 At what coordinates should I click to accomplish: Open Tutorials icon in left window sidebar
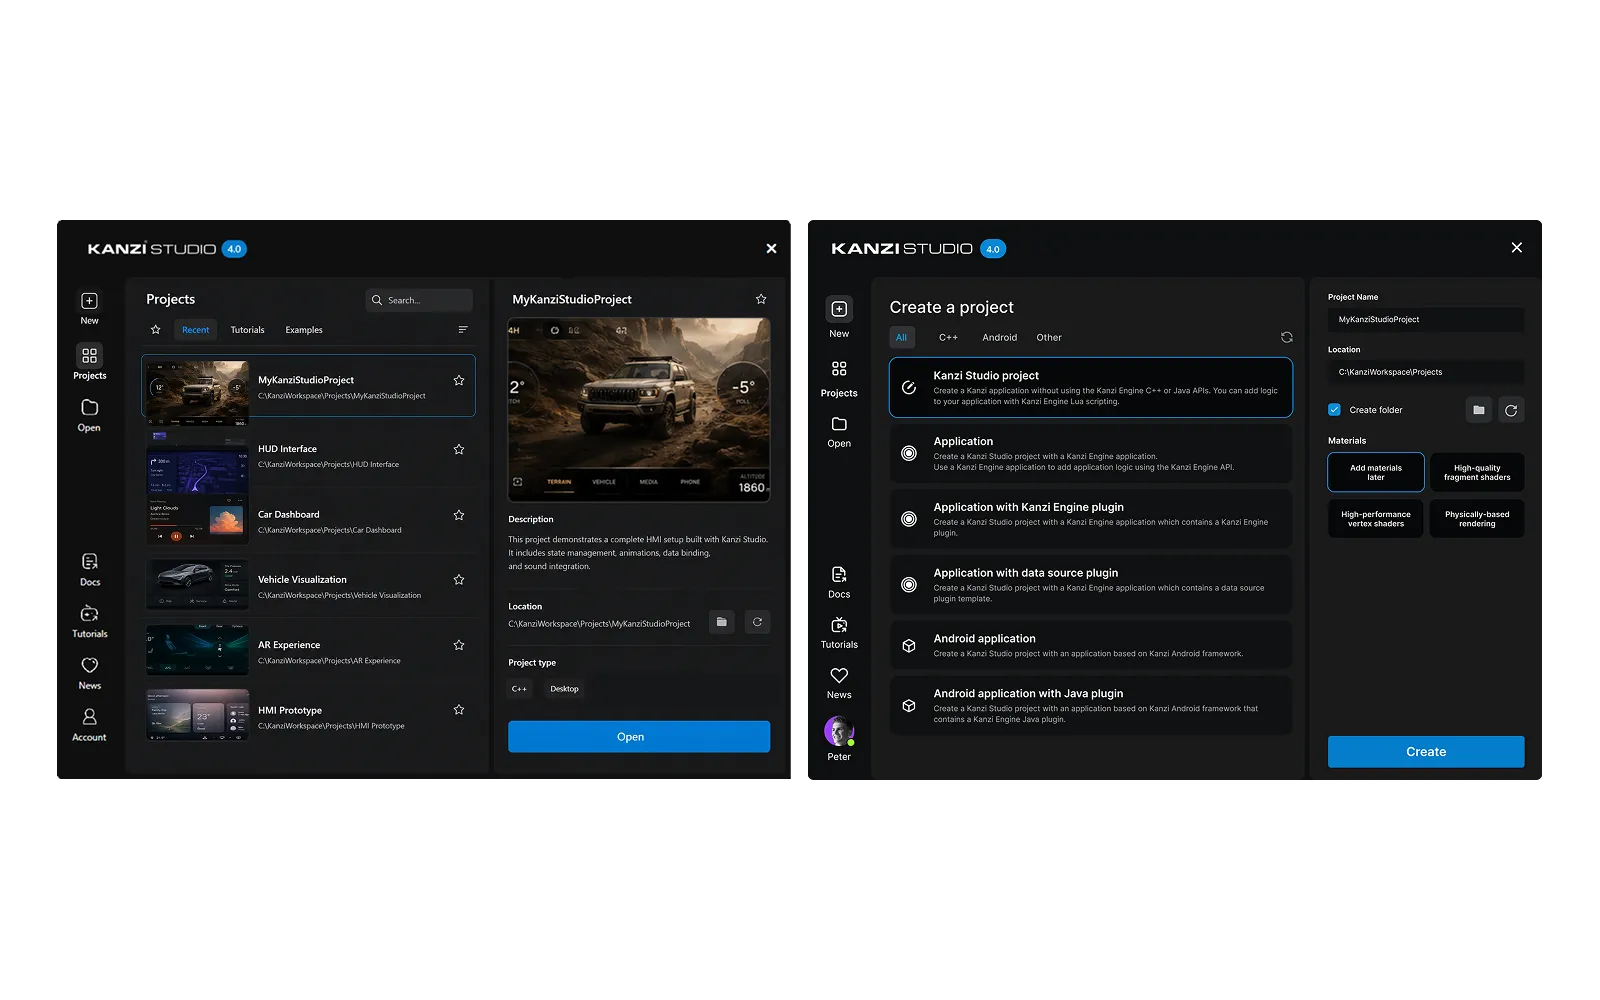89,613
